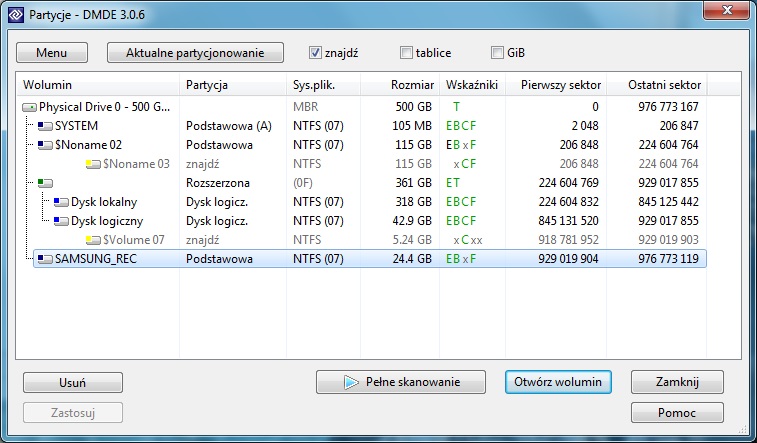
Task: Click 'Rozszerzona' partition type cell
Action: point(218,183)
